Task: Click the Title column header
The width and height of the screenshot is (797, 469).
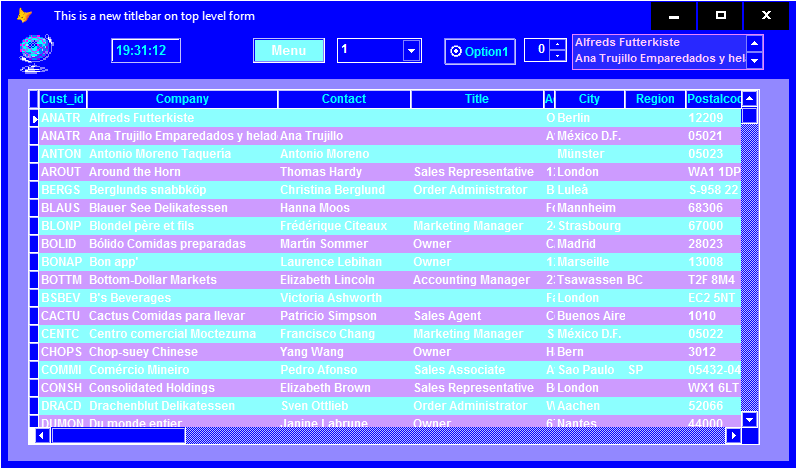Action: (477, 99)
